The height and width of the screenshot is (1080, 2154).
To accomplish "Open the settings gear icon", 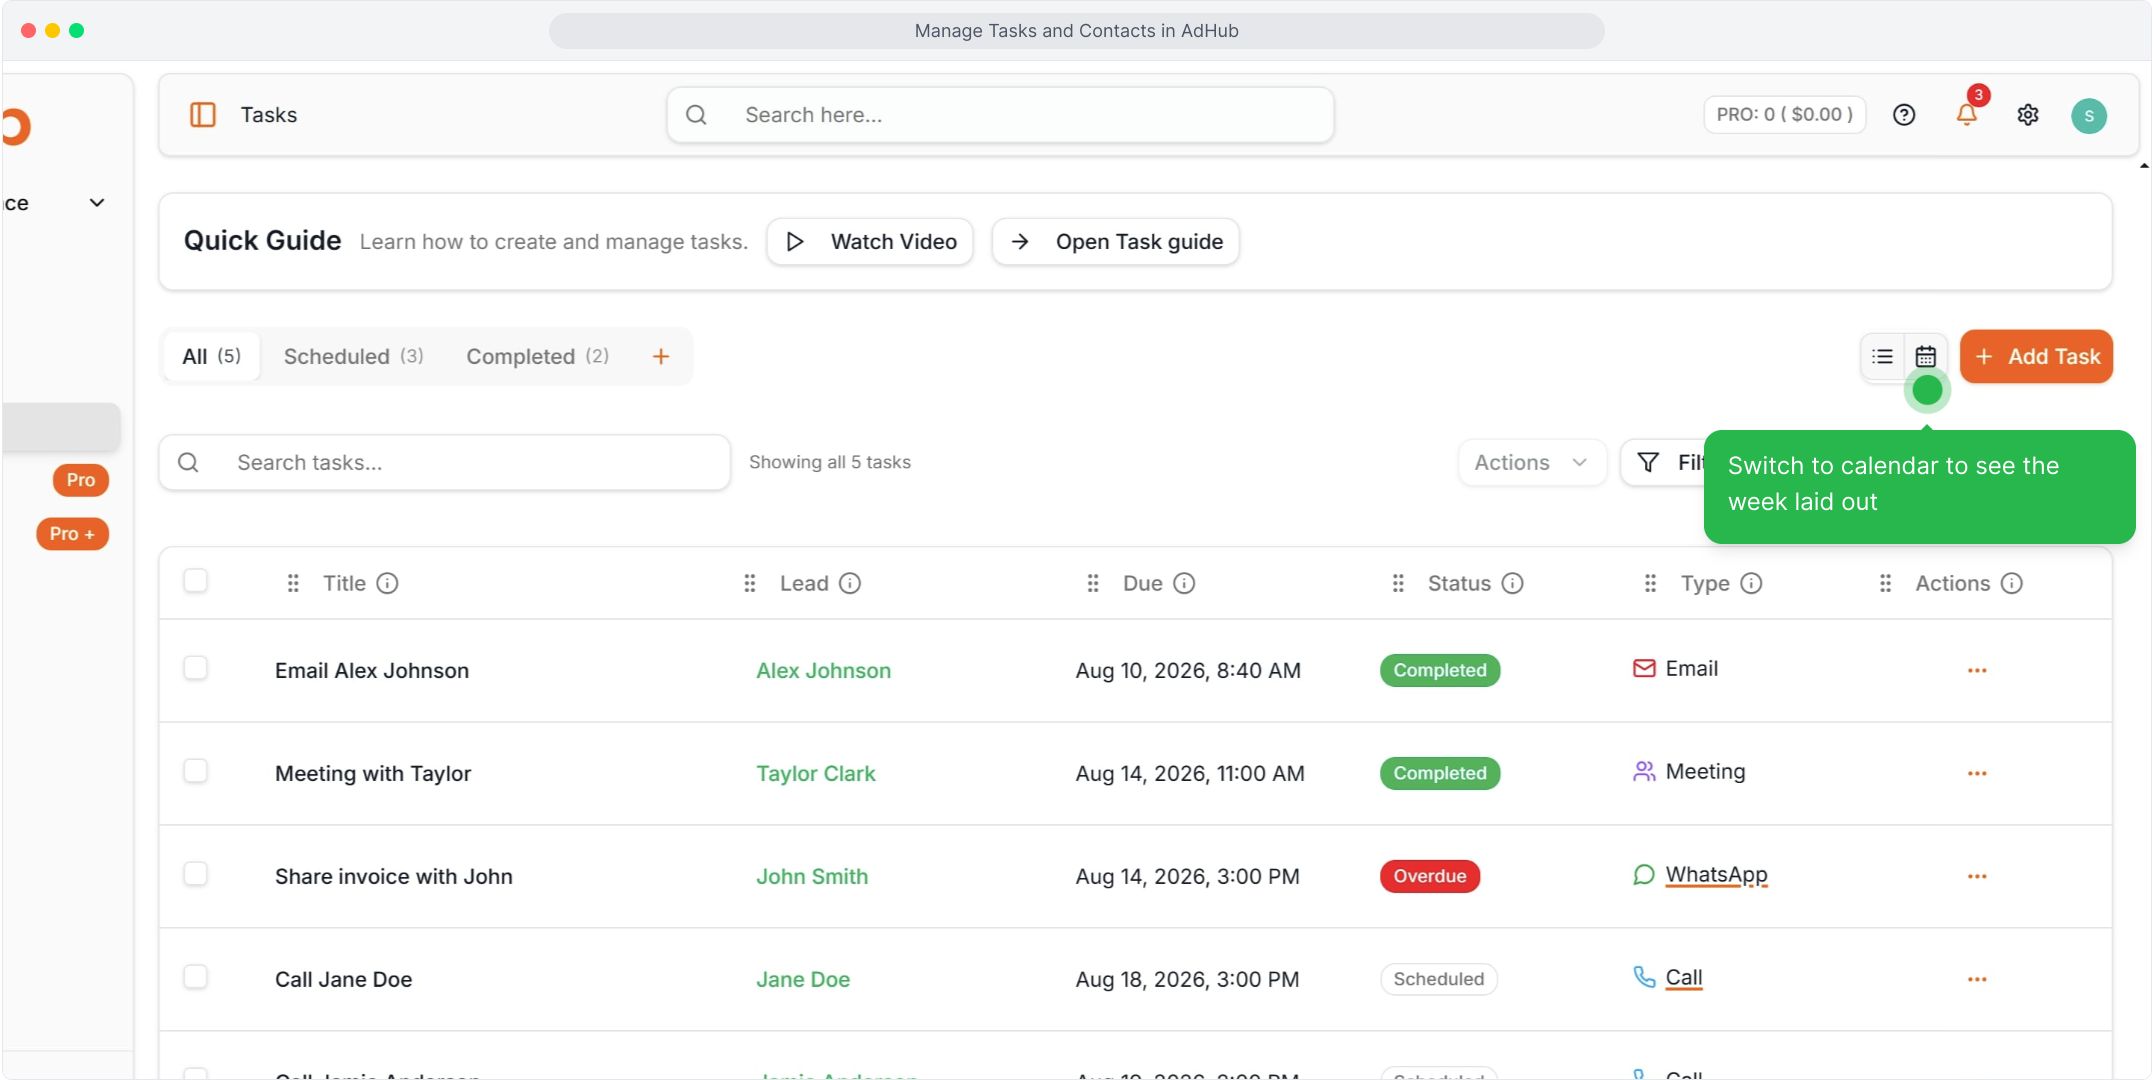I will [x=2028, y=115].
